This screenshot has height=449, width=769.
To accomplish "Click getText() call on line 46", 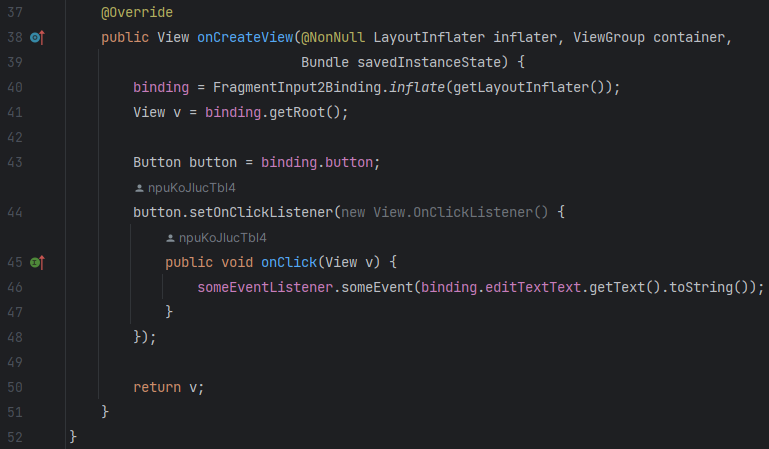I will tap(625, 287).
